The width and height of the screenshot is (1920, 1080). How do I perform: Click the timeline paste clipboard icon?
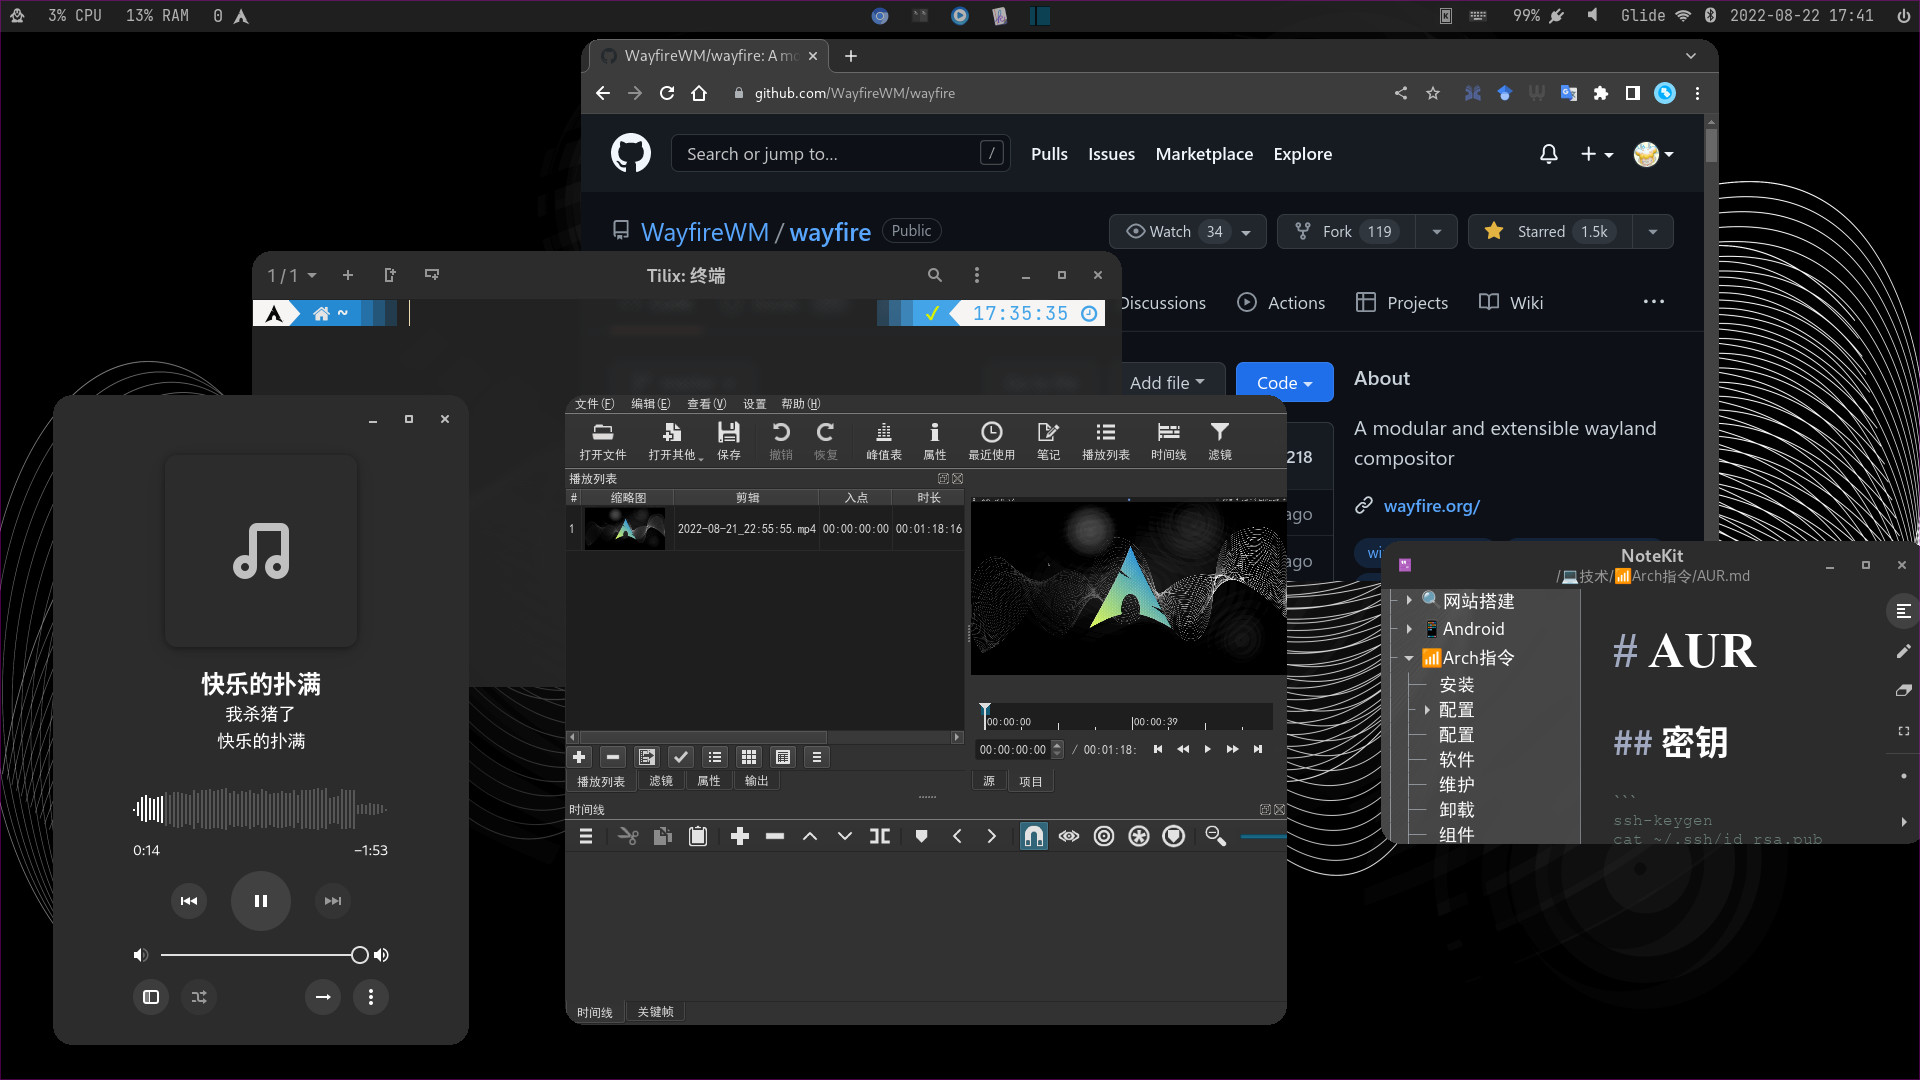(698, 836)
